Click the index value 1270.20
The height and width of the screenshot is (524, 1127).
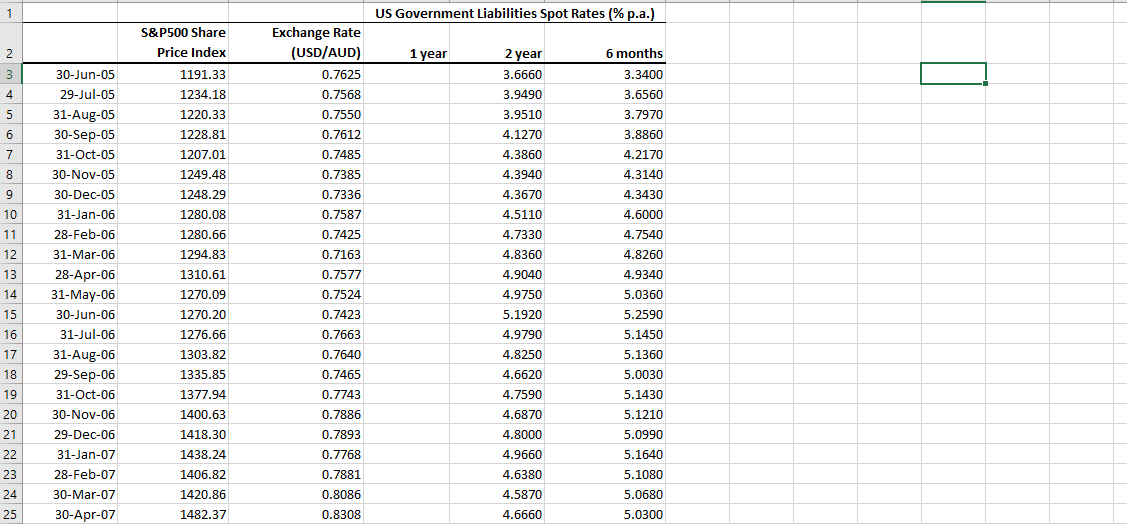(173, 315)
